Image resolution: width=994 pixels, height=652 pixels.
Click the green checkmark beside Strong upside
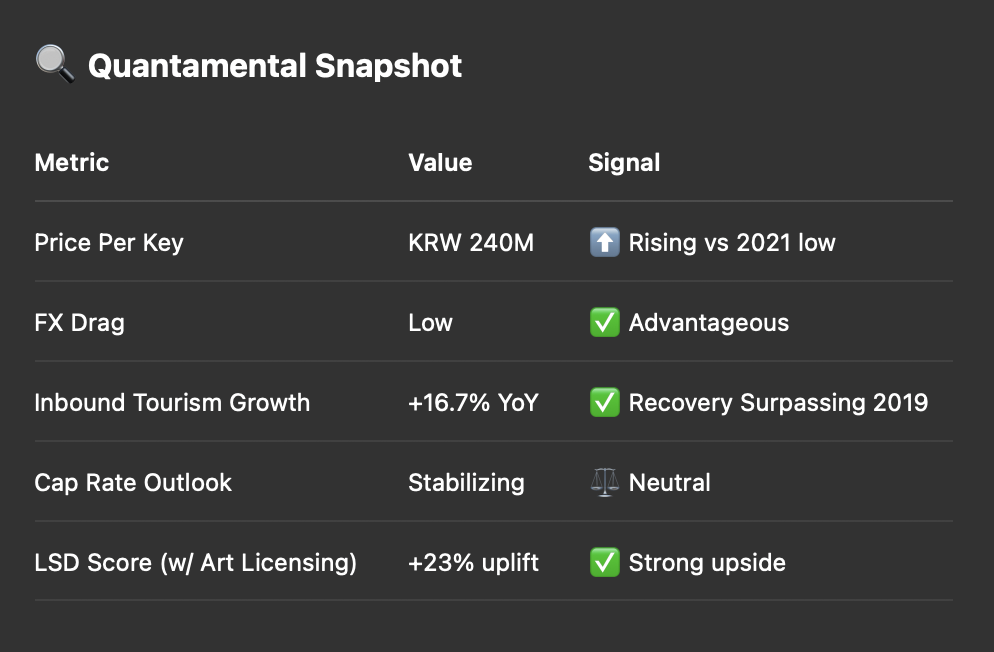pos(604,563)
